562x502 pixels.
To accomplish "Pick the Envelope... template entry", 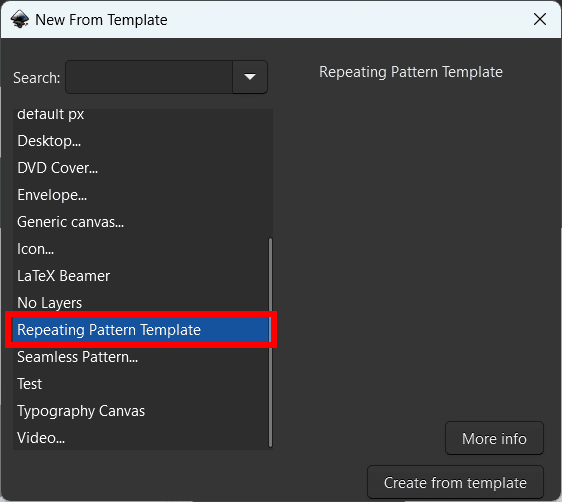I will pyautogui.click(x=141, y=195).
